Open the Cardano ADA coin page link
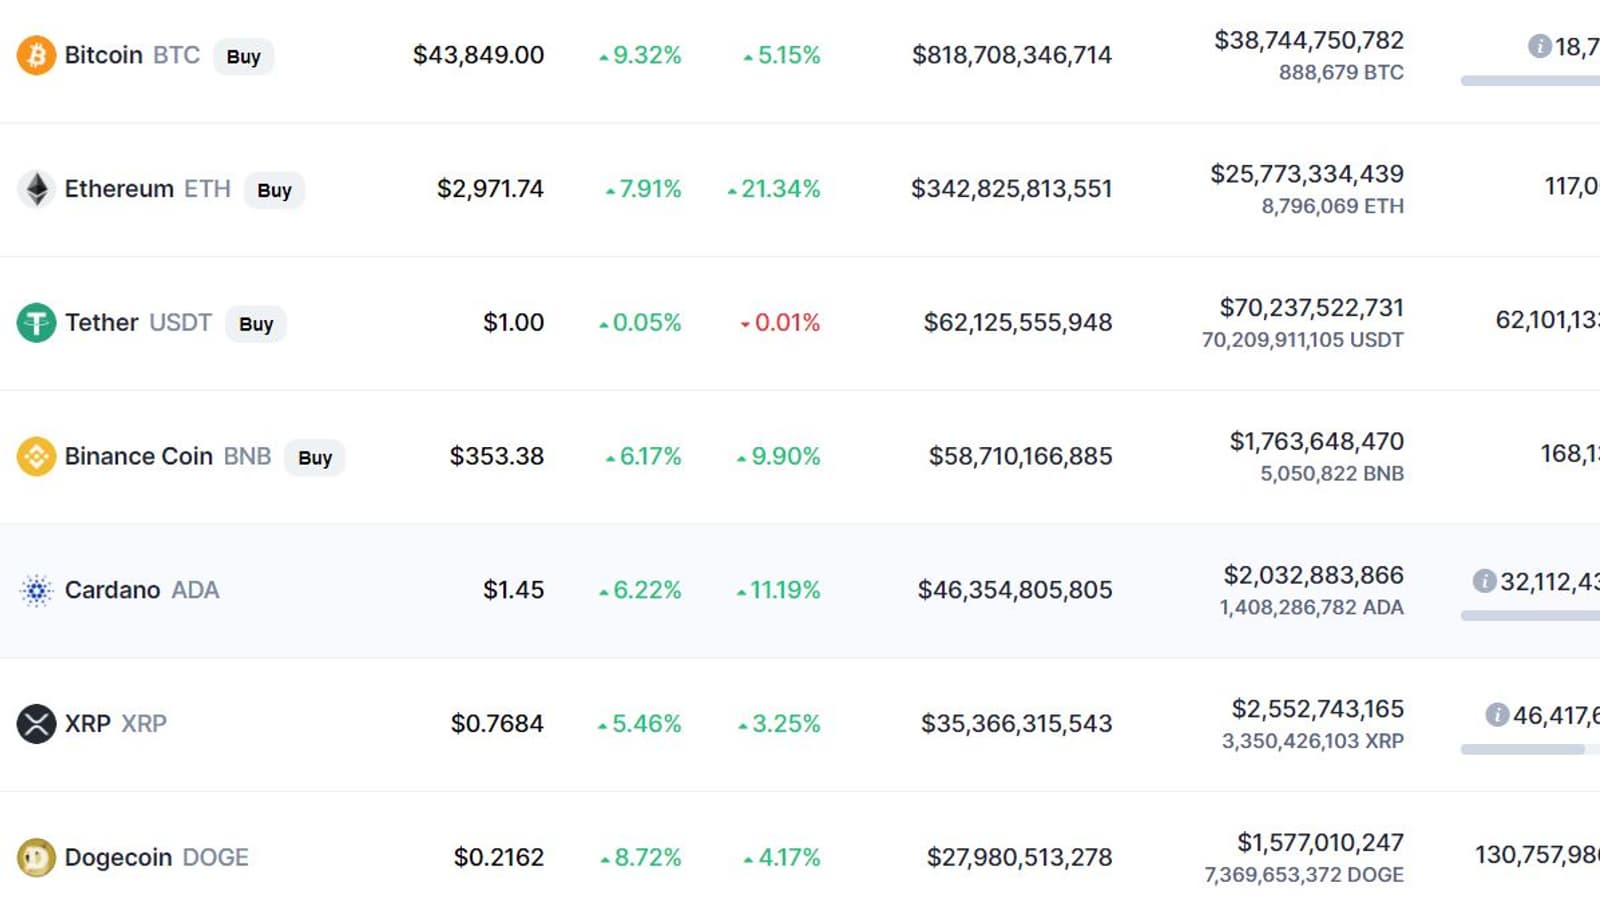Screen dimensions: 1600x900 [x=141, y=590]
